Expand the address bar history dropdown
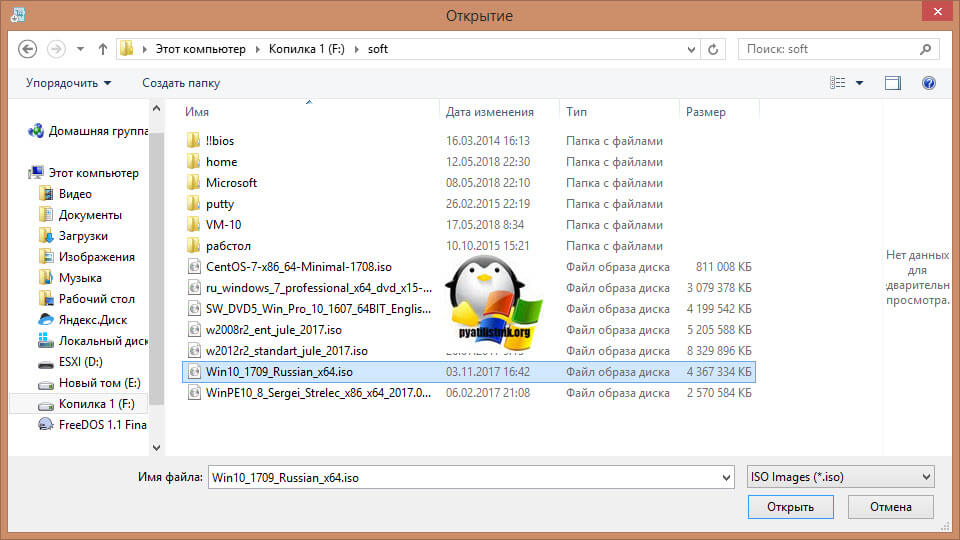Image resolution: width=960 pixels, height=540 pixels. click(x=689, y=48)
